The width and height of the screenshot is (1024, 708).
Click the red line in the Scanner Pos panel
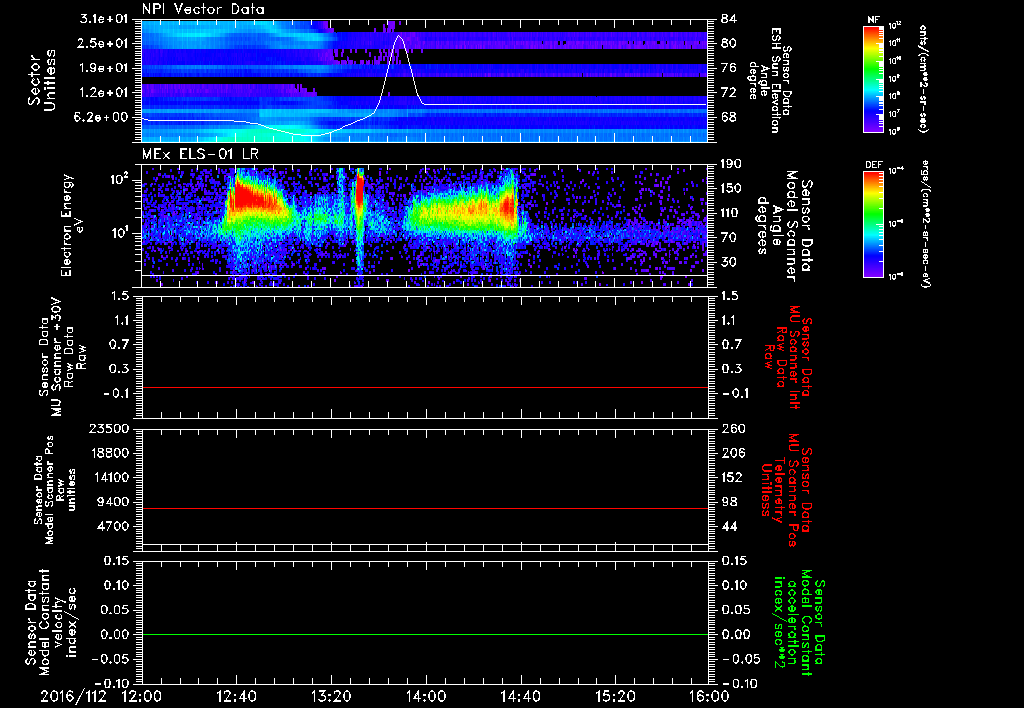pyautogui.click(x=424, y=508)
